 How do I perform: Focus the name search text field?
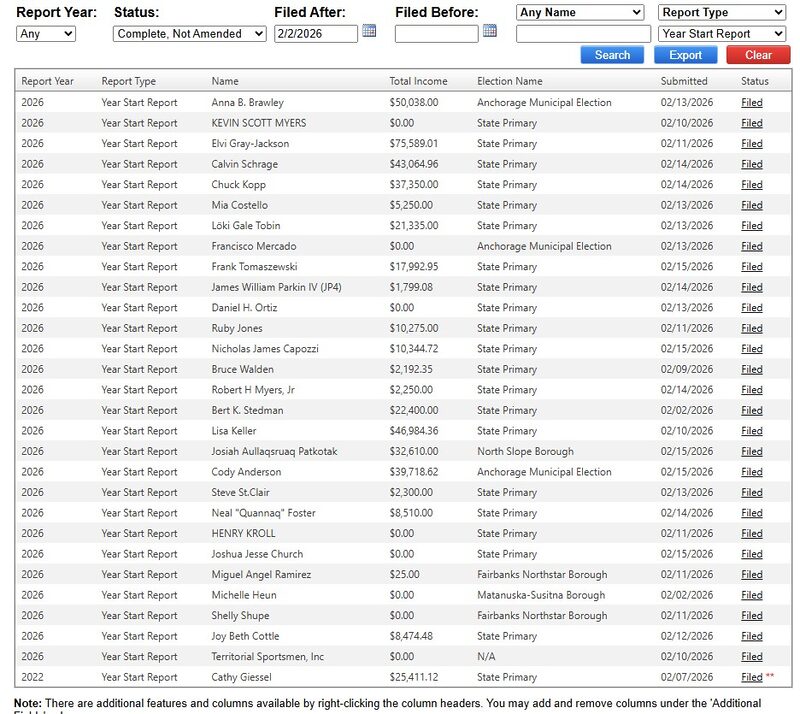[583, 34]
